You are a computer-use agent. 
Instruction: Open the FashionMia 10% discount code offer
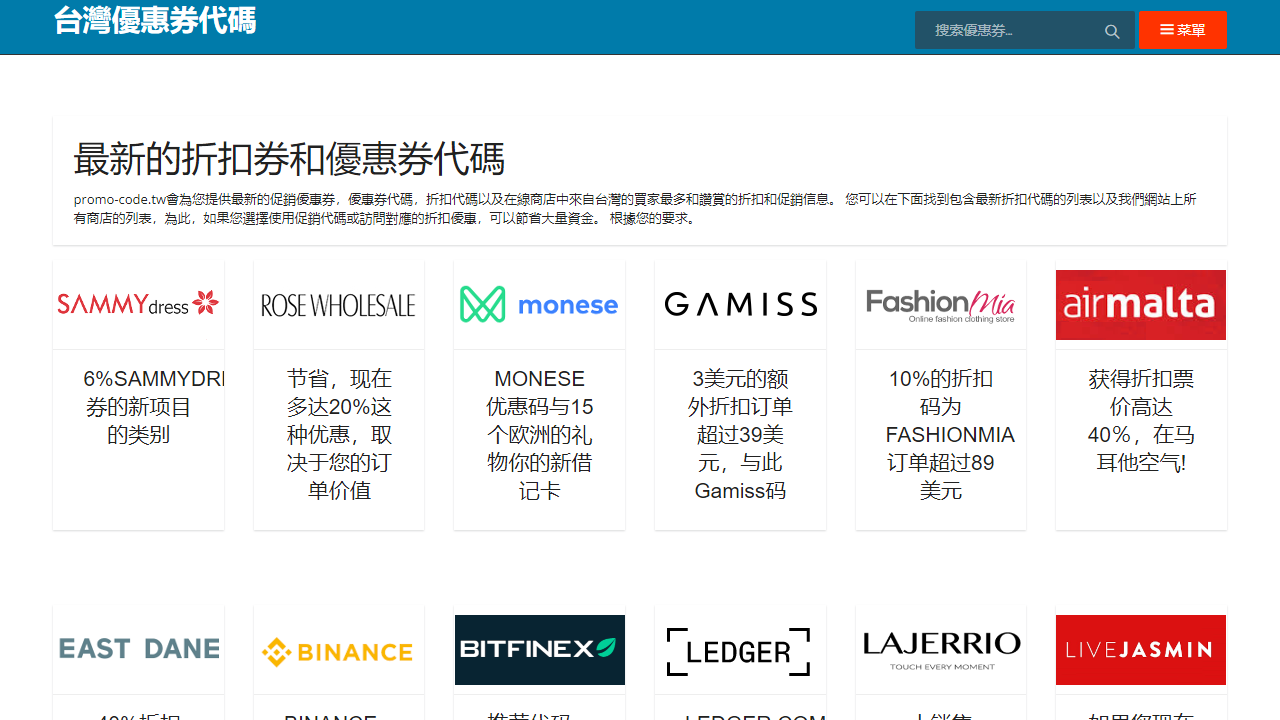tap(941, 435)
